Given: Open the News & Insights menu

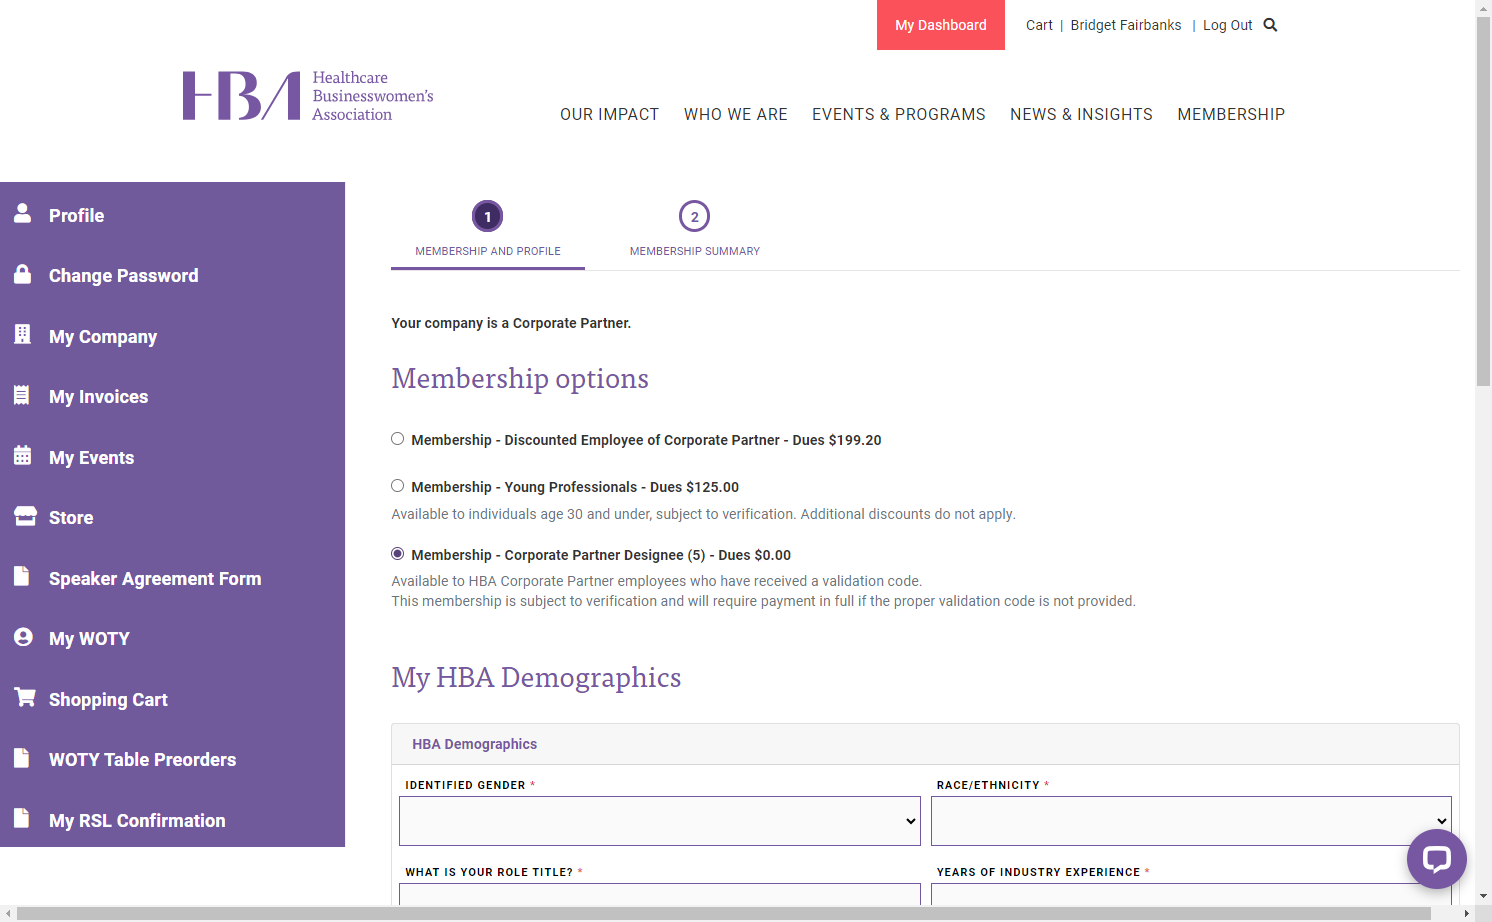Looking at the screenshot, I should tap(1081, 114).
